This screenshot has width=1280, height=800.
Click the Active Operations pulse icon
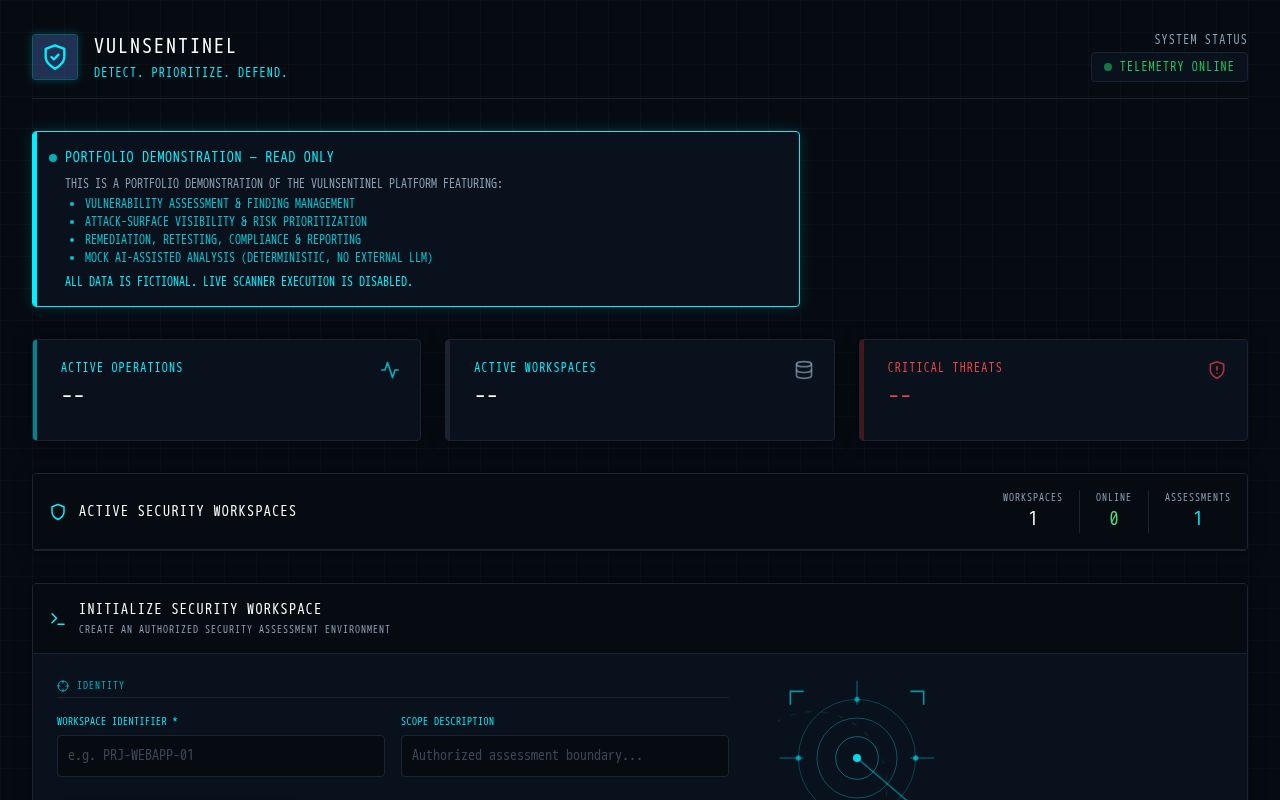pyautogui.click(x=390, y=370)
